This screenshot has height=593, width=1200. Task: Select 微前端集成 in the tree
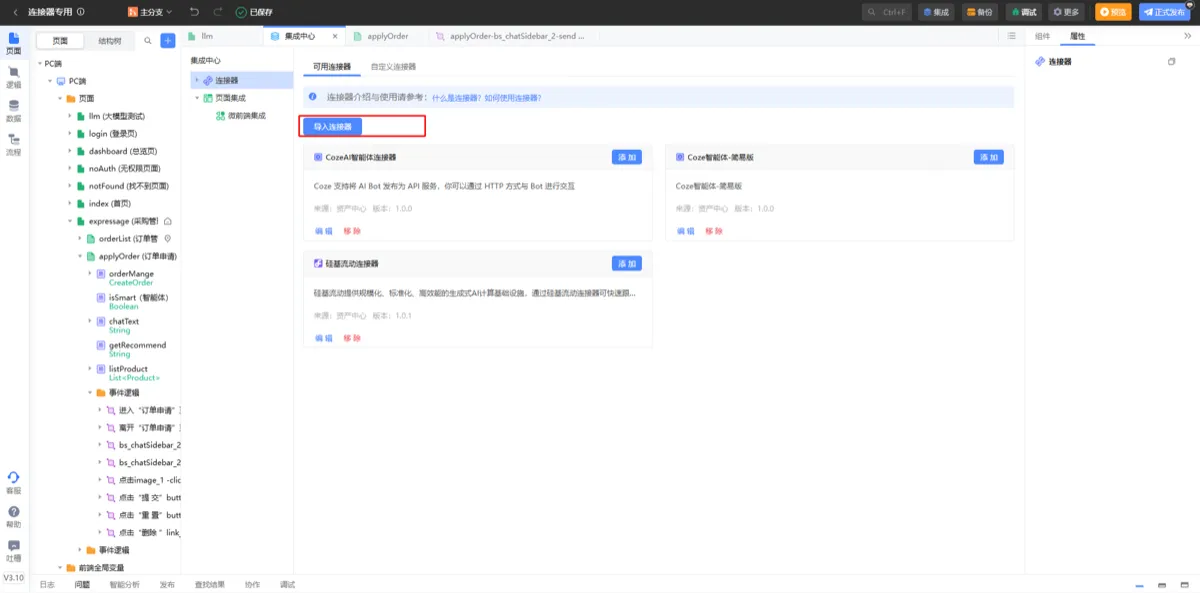pyautogui.click(x=246, y=116)
